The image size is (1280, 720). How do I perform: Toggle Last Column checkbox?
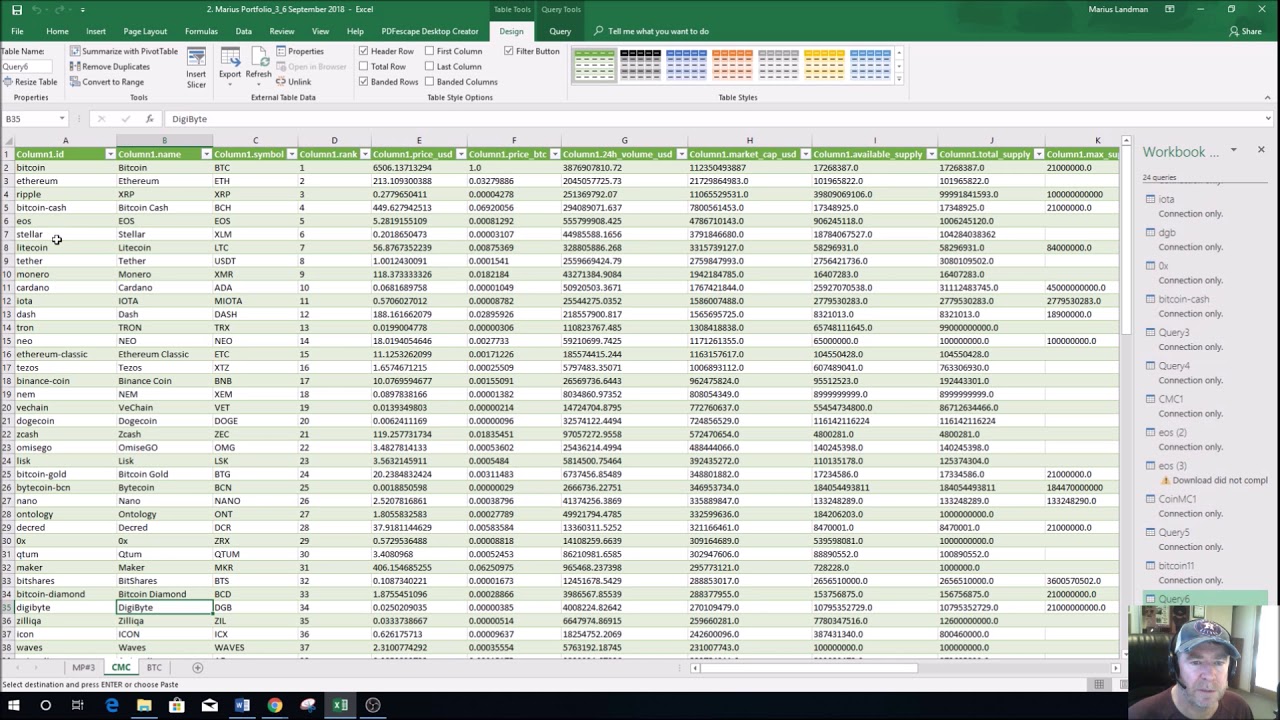coord(429,67)
